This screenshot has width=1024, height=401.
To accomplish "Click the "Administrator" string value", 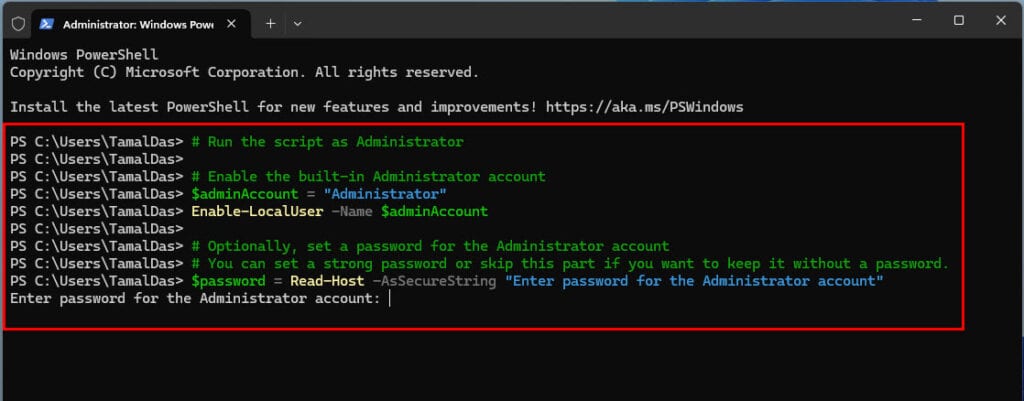I will coord(385,194).
